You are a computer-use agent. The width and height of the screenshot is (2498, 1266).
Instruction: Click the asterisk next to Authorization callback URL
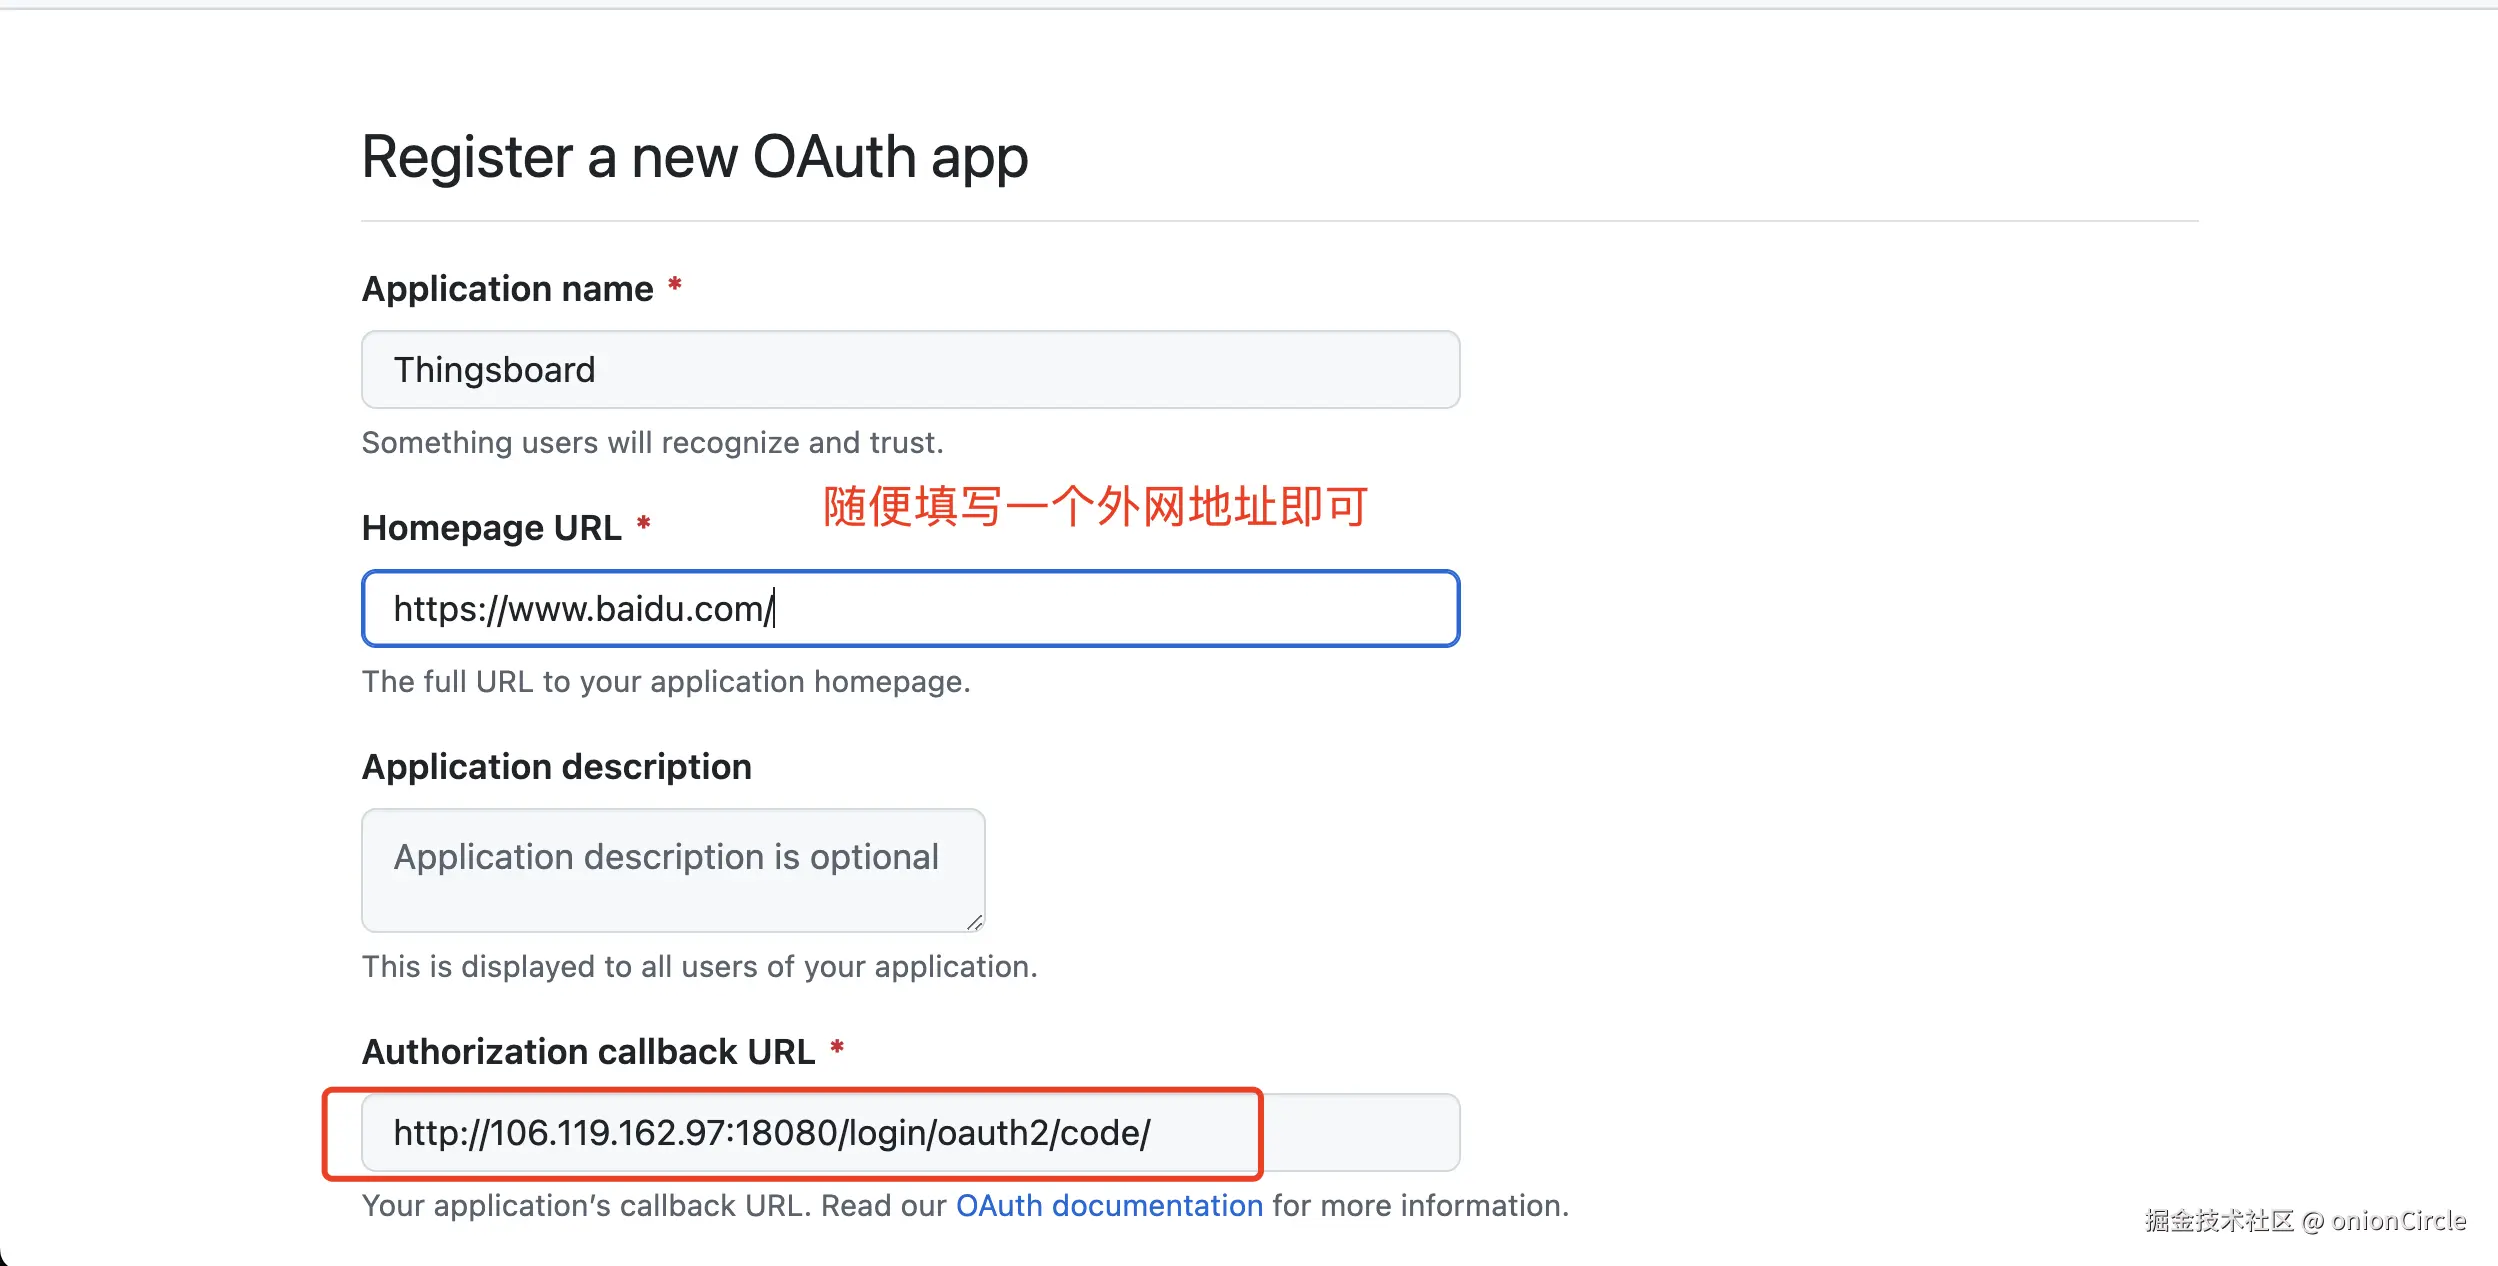click(837, 1049)
